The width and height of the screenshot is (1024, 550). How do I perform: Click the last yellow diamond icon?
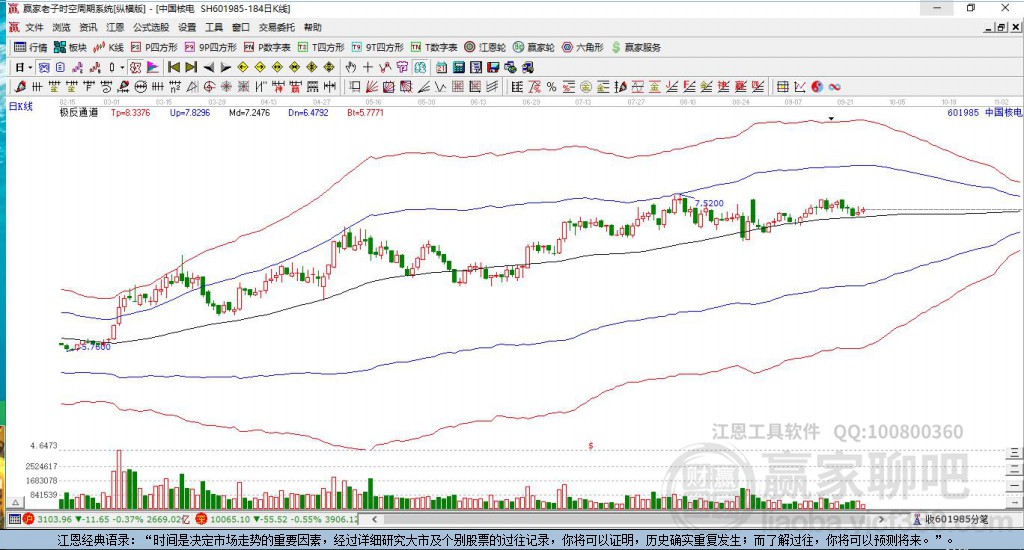point(328,67)
